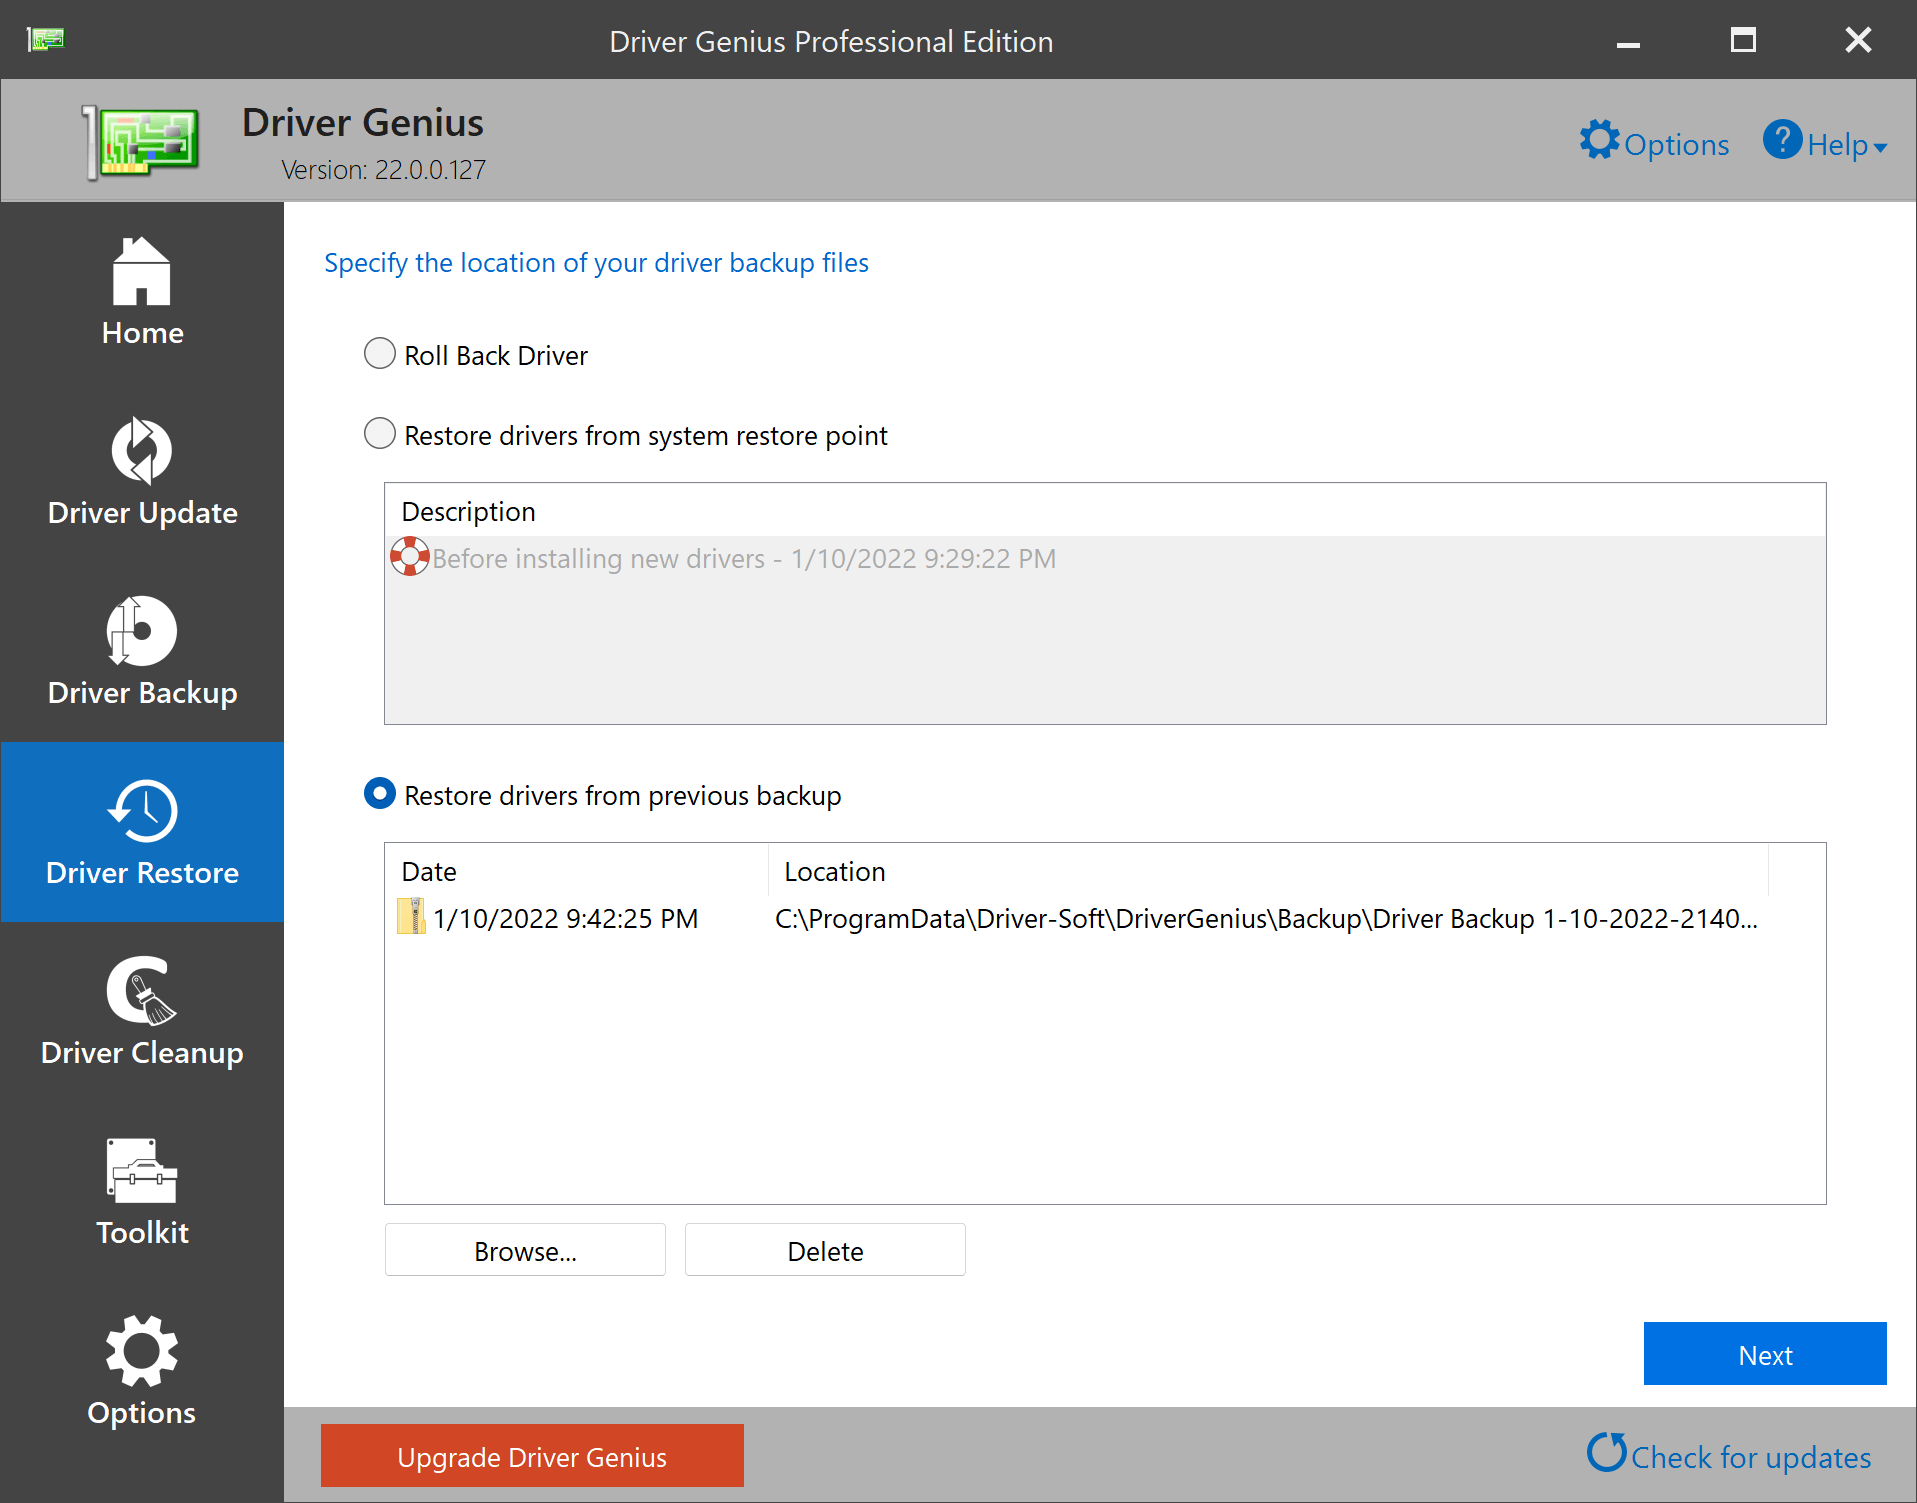Select Restore drivers from previous backup
1917x1503 pixels.
pos(380,794)
